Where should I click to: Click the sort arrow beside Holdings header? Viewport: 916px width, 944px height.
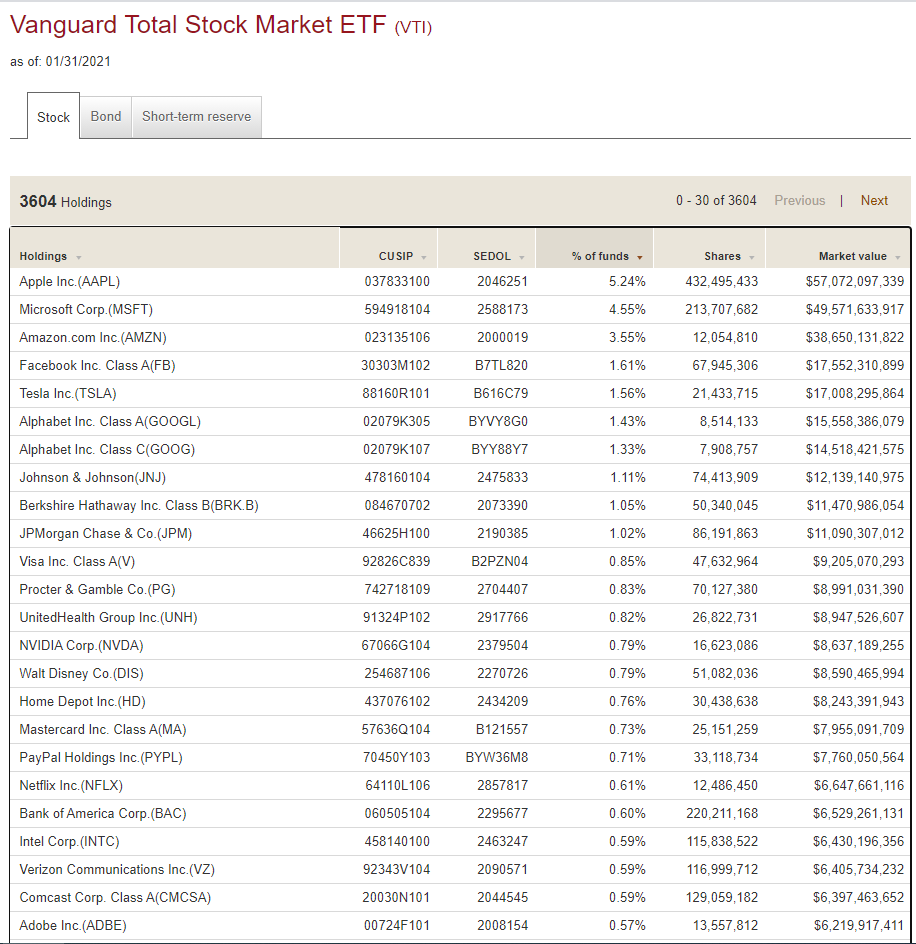click(x=79, y=258)
